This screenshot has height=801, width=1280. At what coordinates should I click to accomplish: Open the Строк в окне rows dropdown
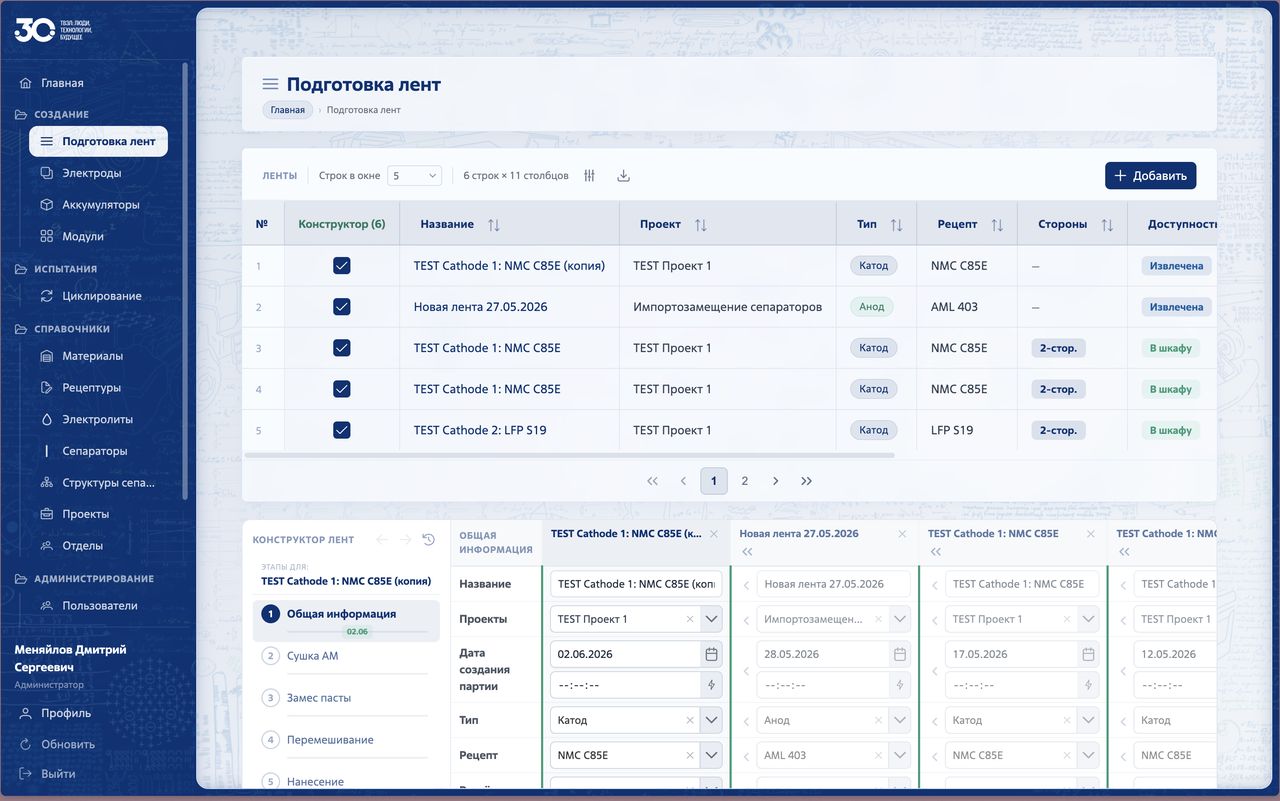(414, 176)
